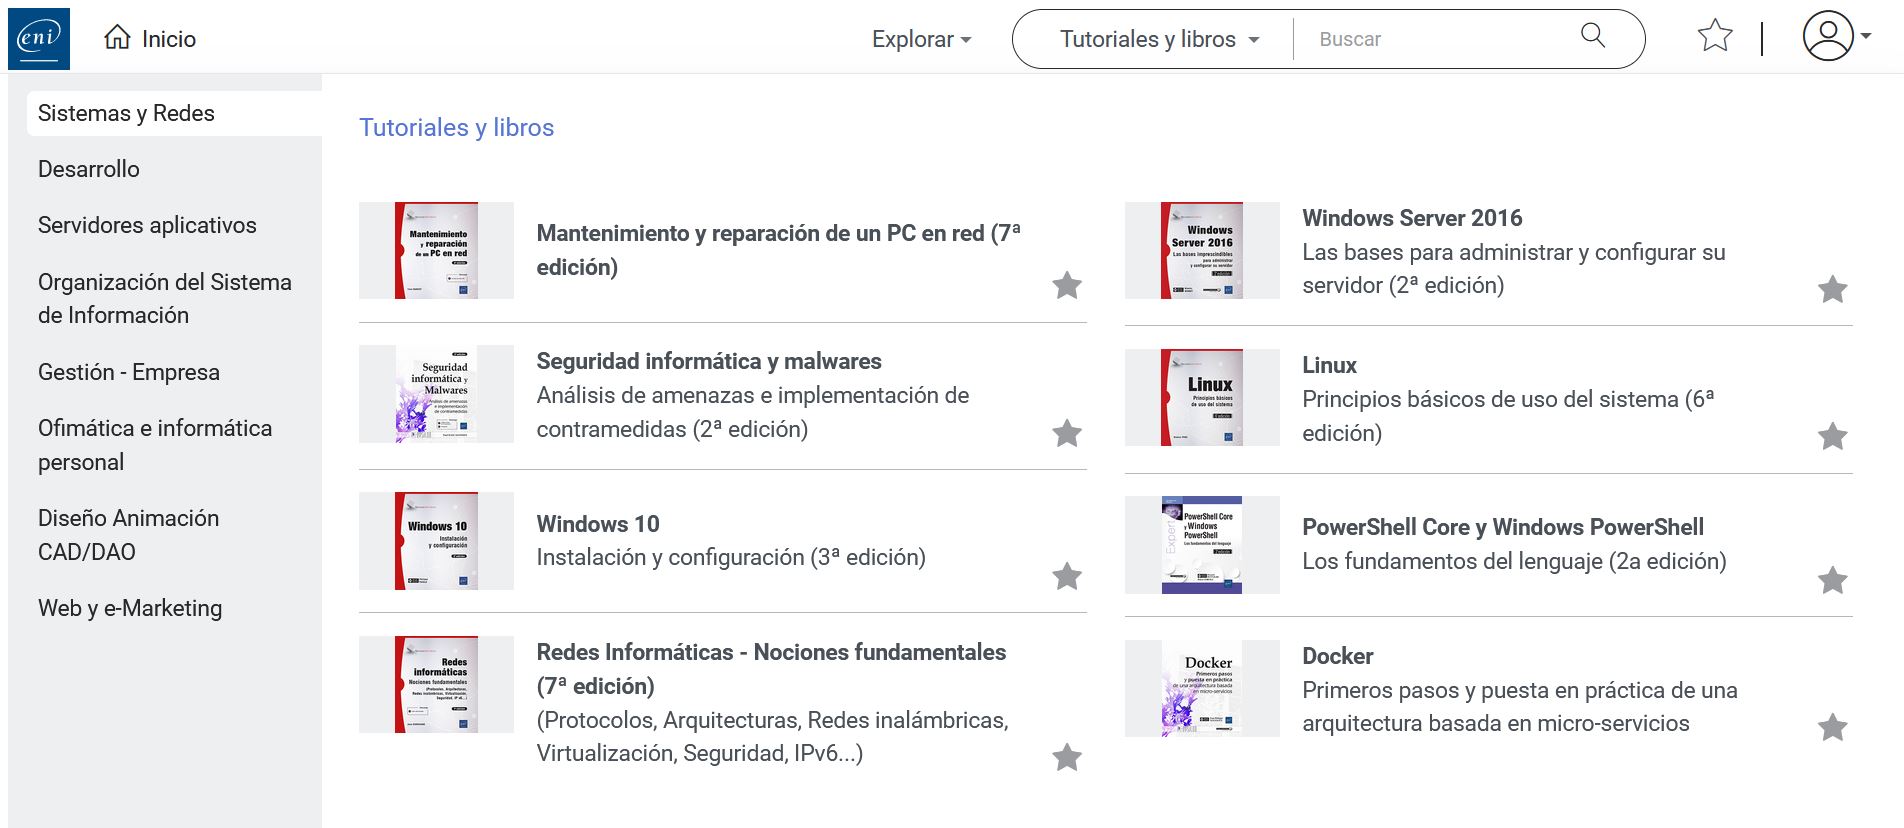Expand the Explorar dropdown
The height and width of the screenshot is (828, 1904).
point(921,39)
